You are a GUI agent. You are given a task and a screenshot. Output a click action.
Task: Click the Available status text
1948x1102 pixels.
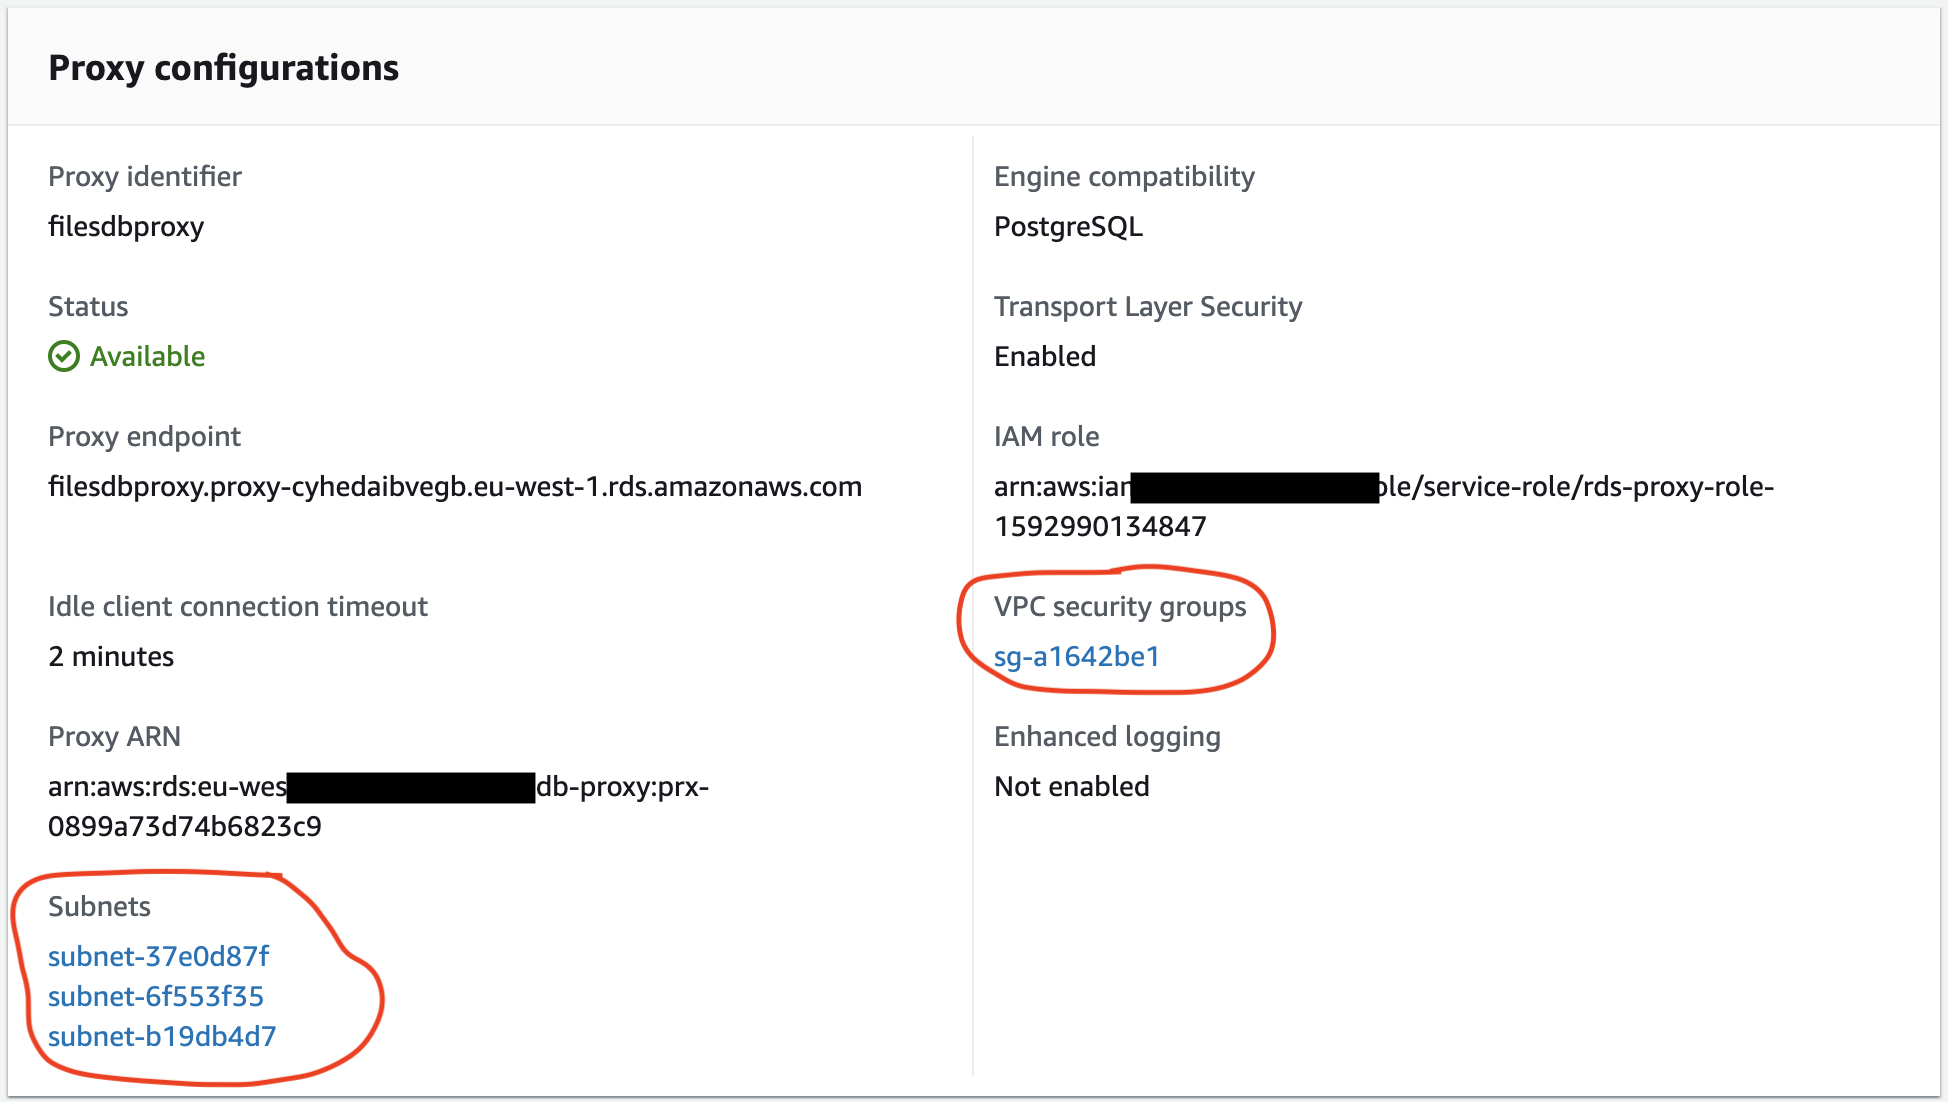point(148,356)
